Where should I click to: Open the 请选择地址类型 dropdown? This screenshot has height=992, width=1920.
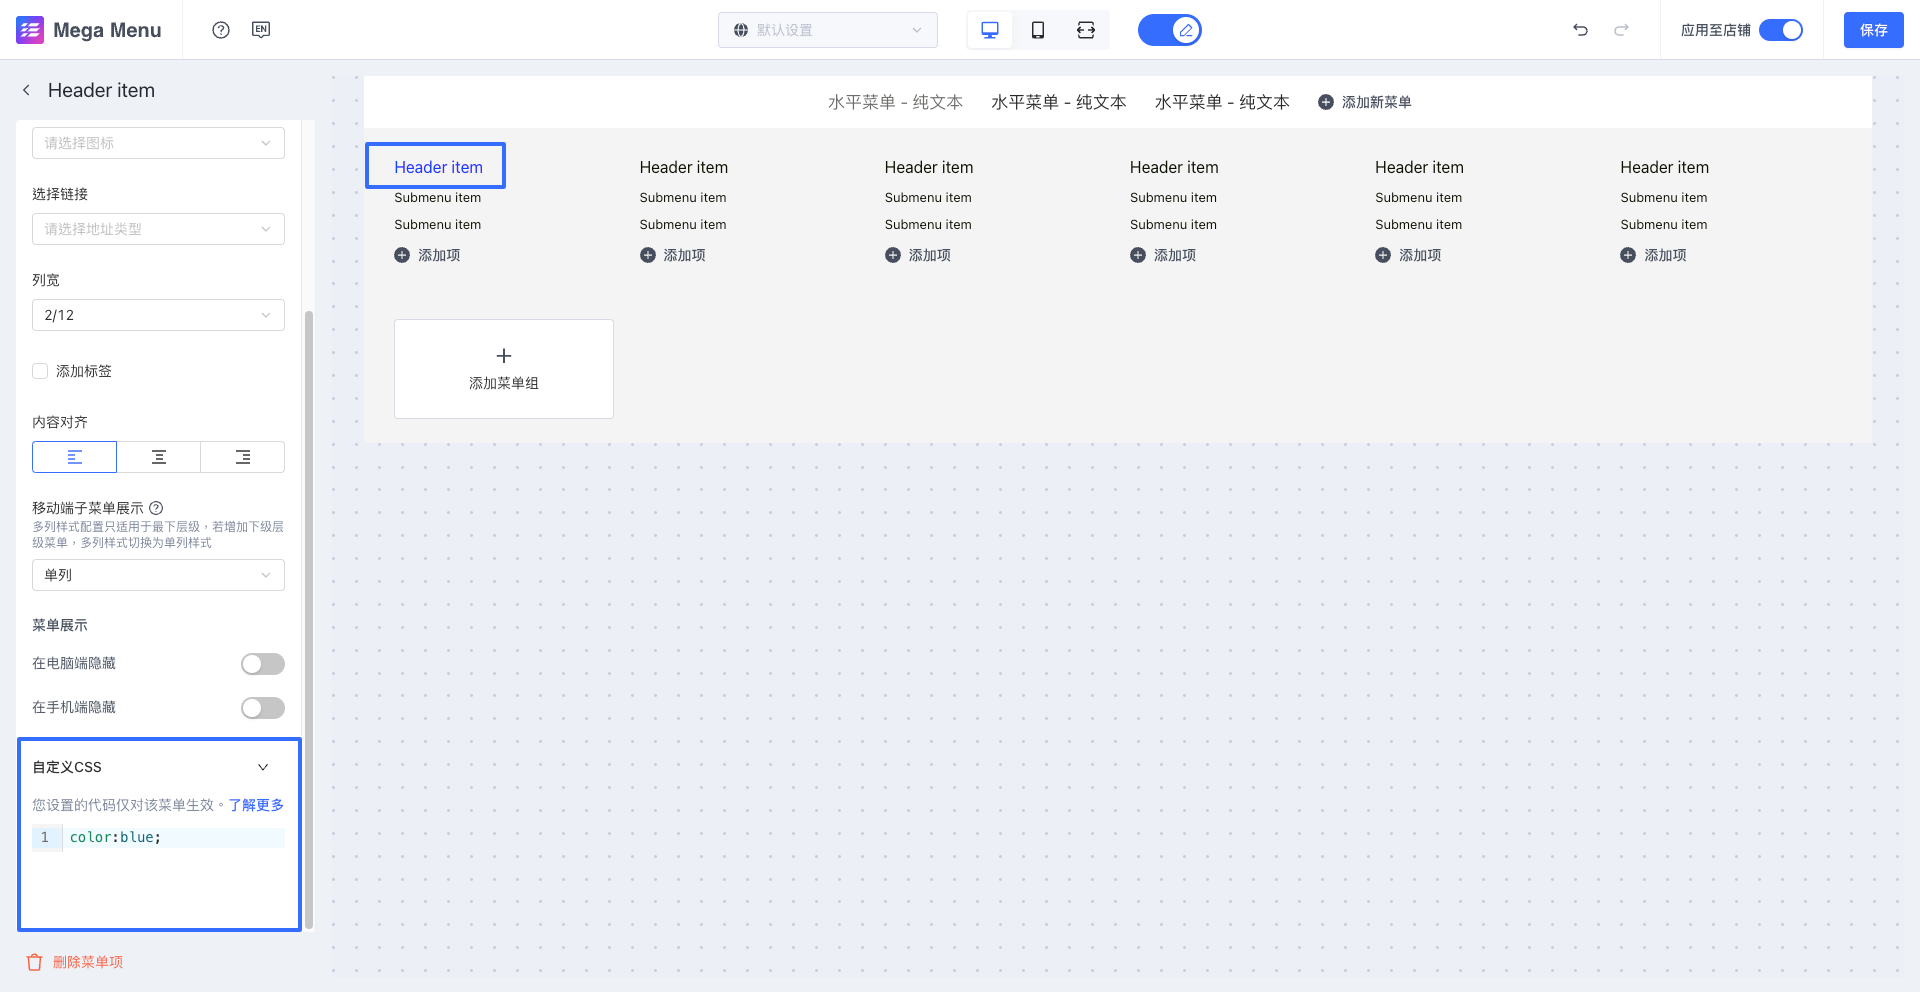tap(158, 229)
